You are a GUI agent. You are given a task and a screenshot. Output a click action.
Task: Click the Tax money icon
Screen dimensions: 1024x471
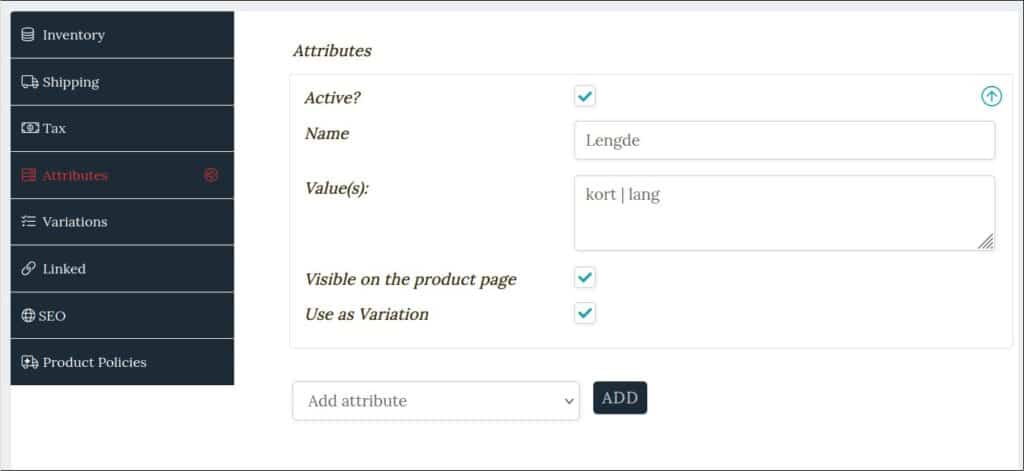point(30,128)
